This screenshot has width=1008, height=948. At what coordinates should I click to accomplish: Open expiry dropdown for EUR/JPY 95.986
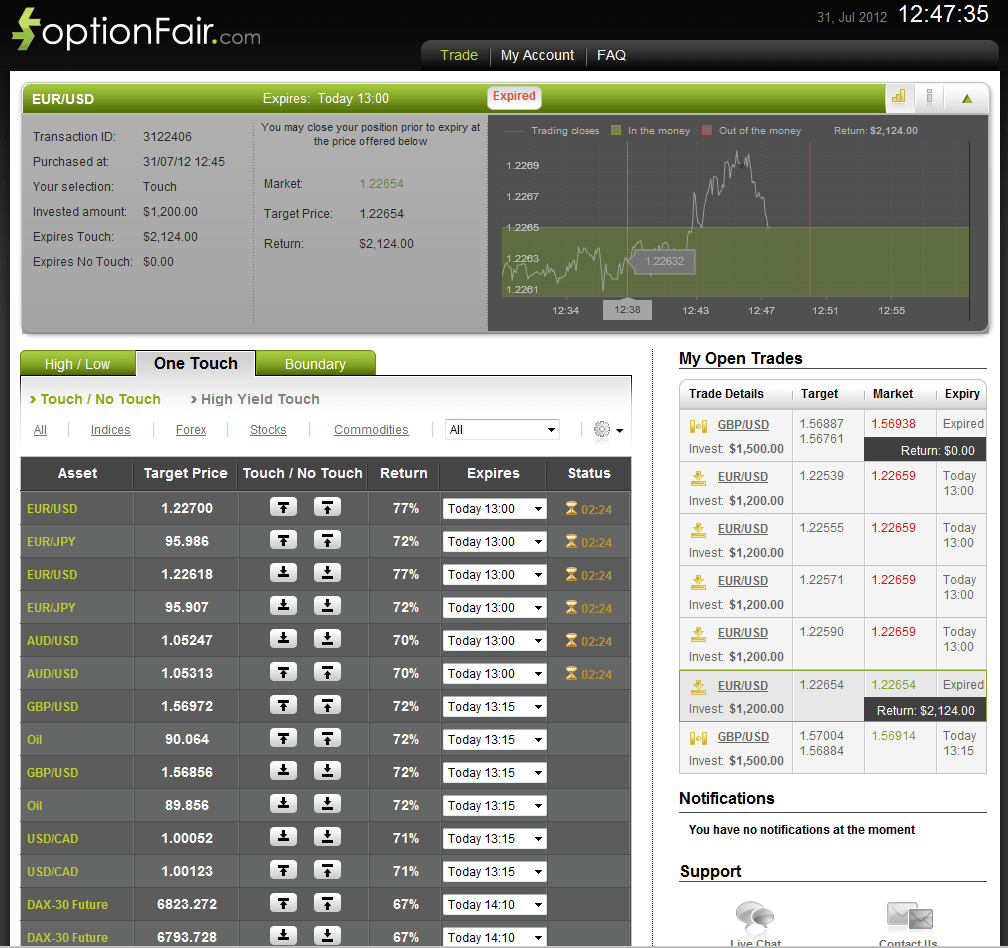coord(494,542)
